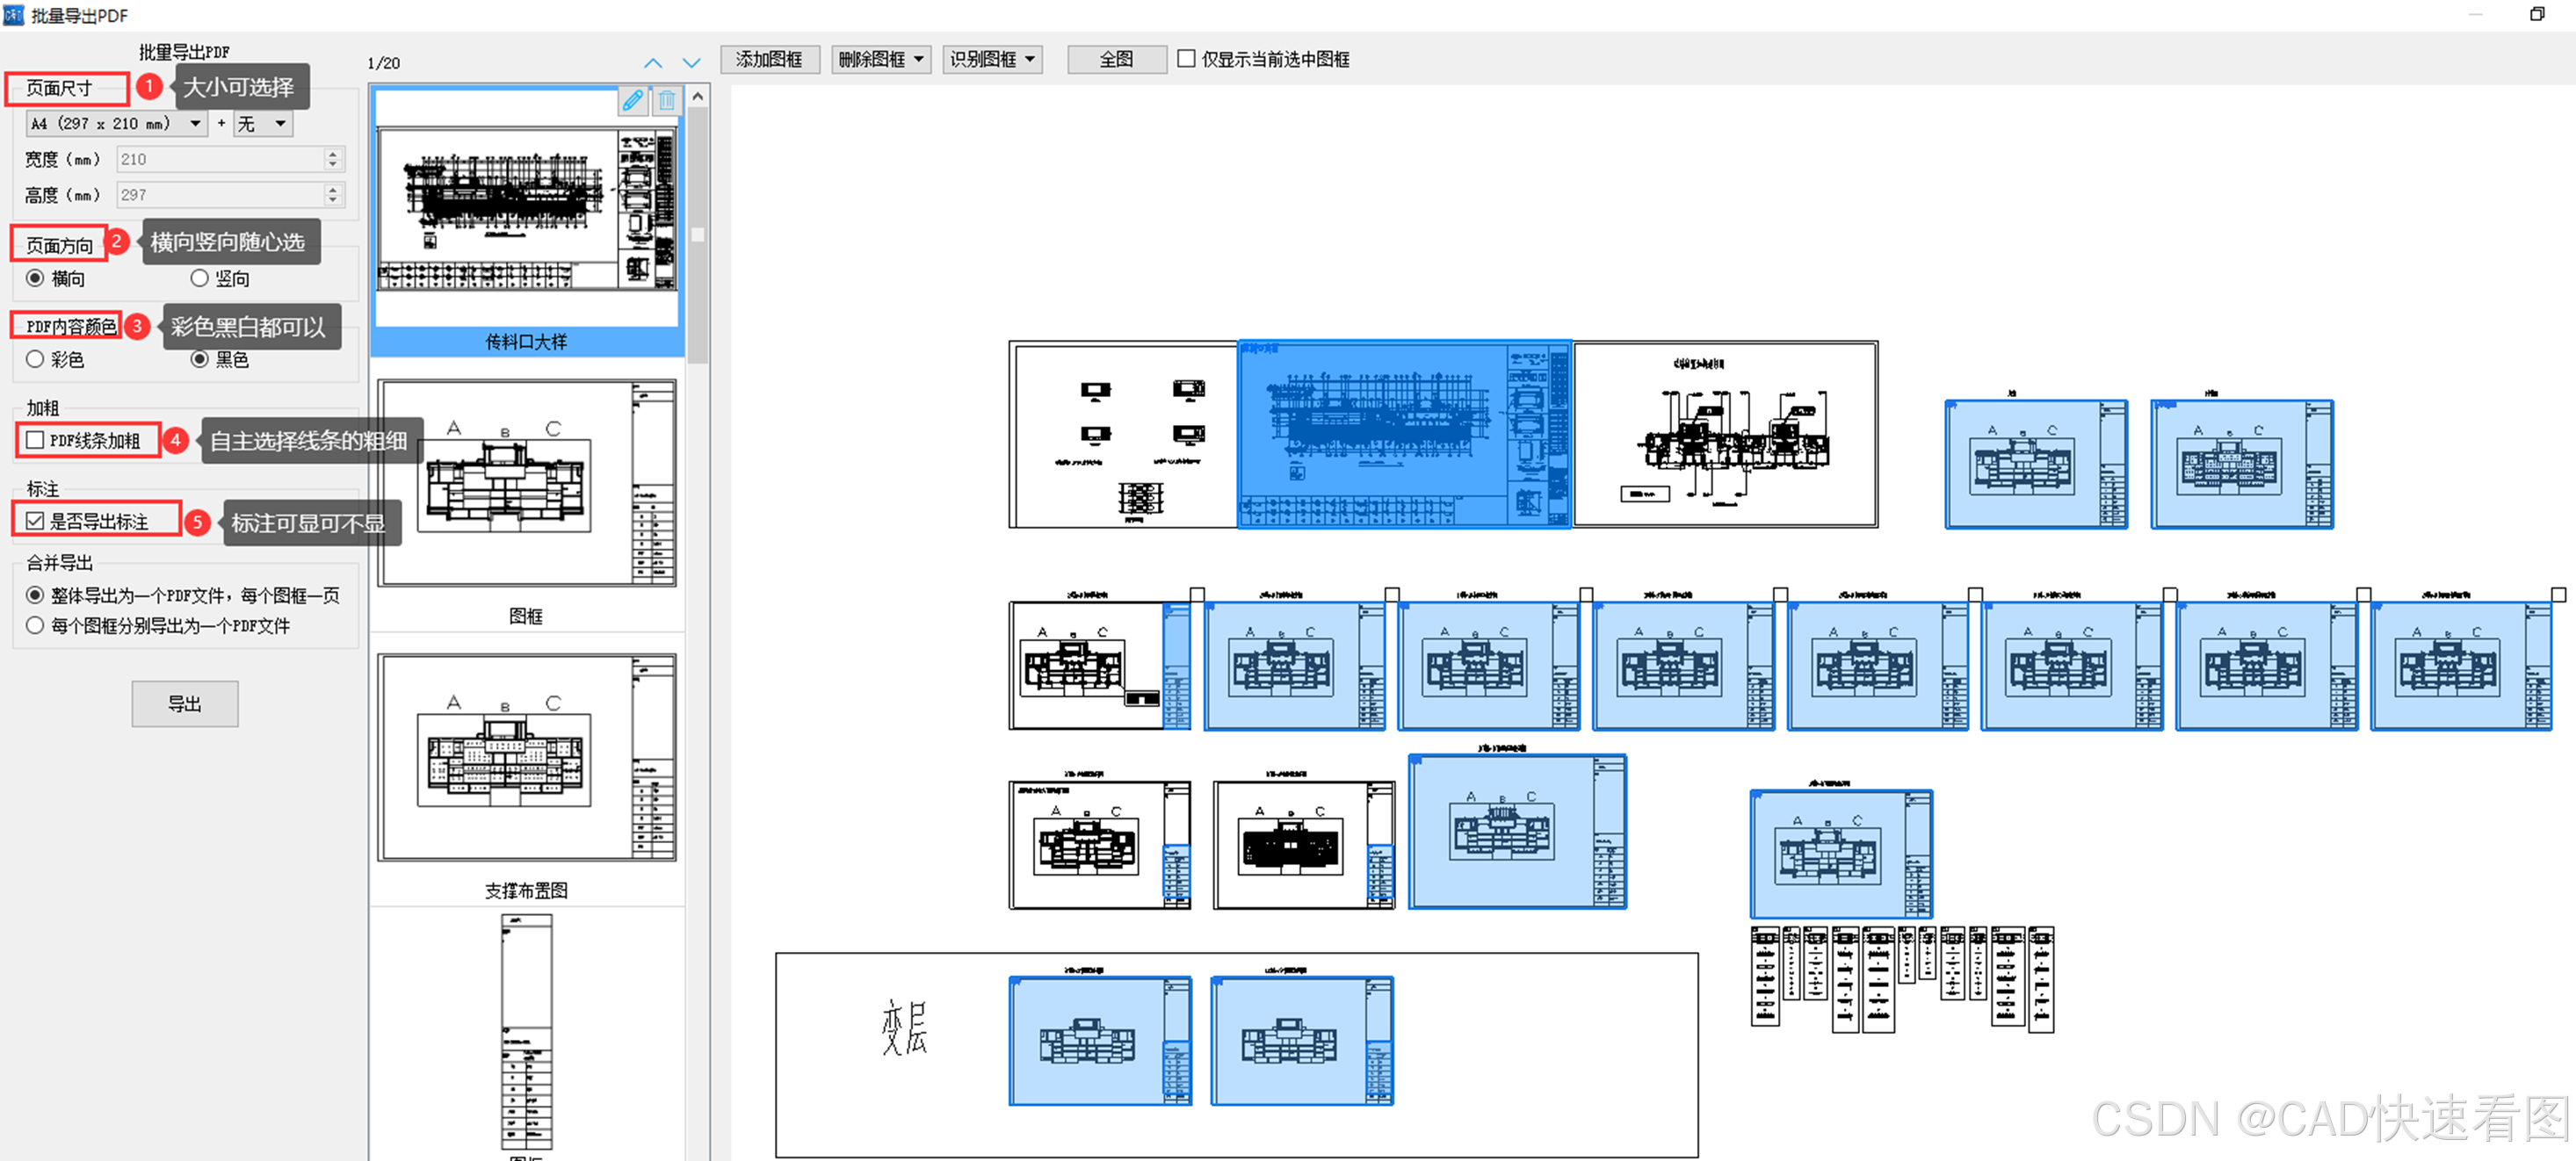This screenshot has width=2576, height=1161.
Task: Click the trash delete icon on the first thumbnail
Action: [x=667, y=100]
